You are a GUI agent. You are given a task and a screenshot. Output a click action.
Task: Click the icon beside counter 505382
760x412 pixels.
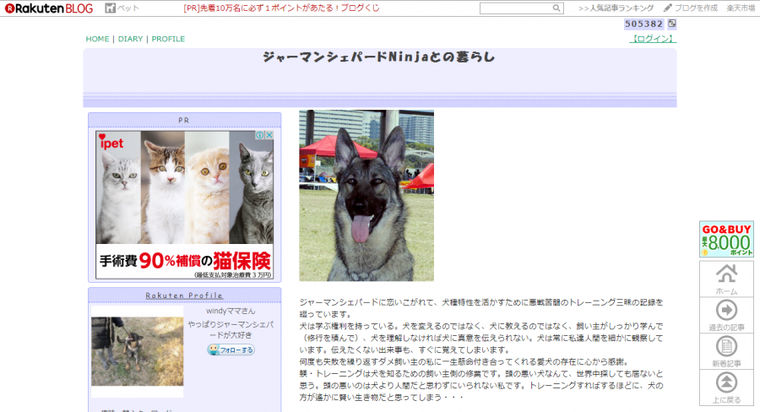tap(672, 23)
